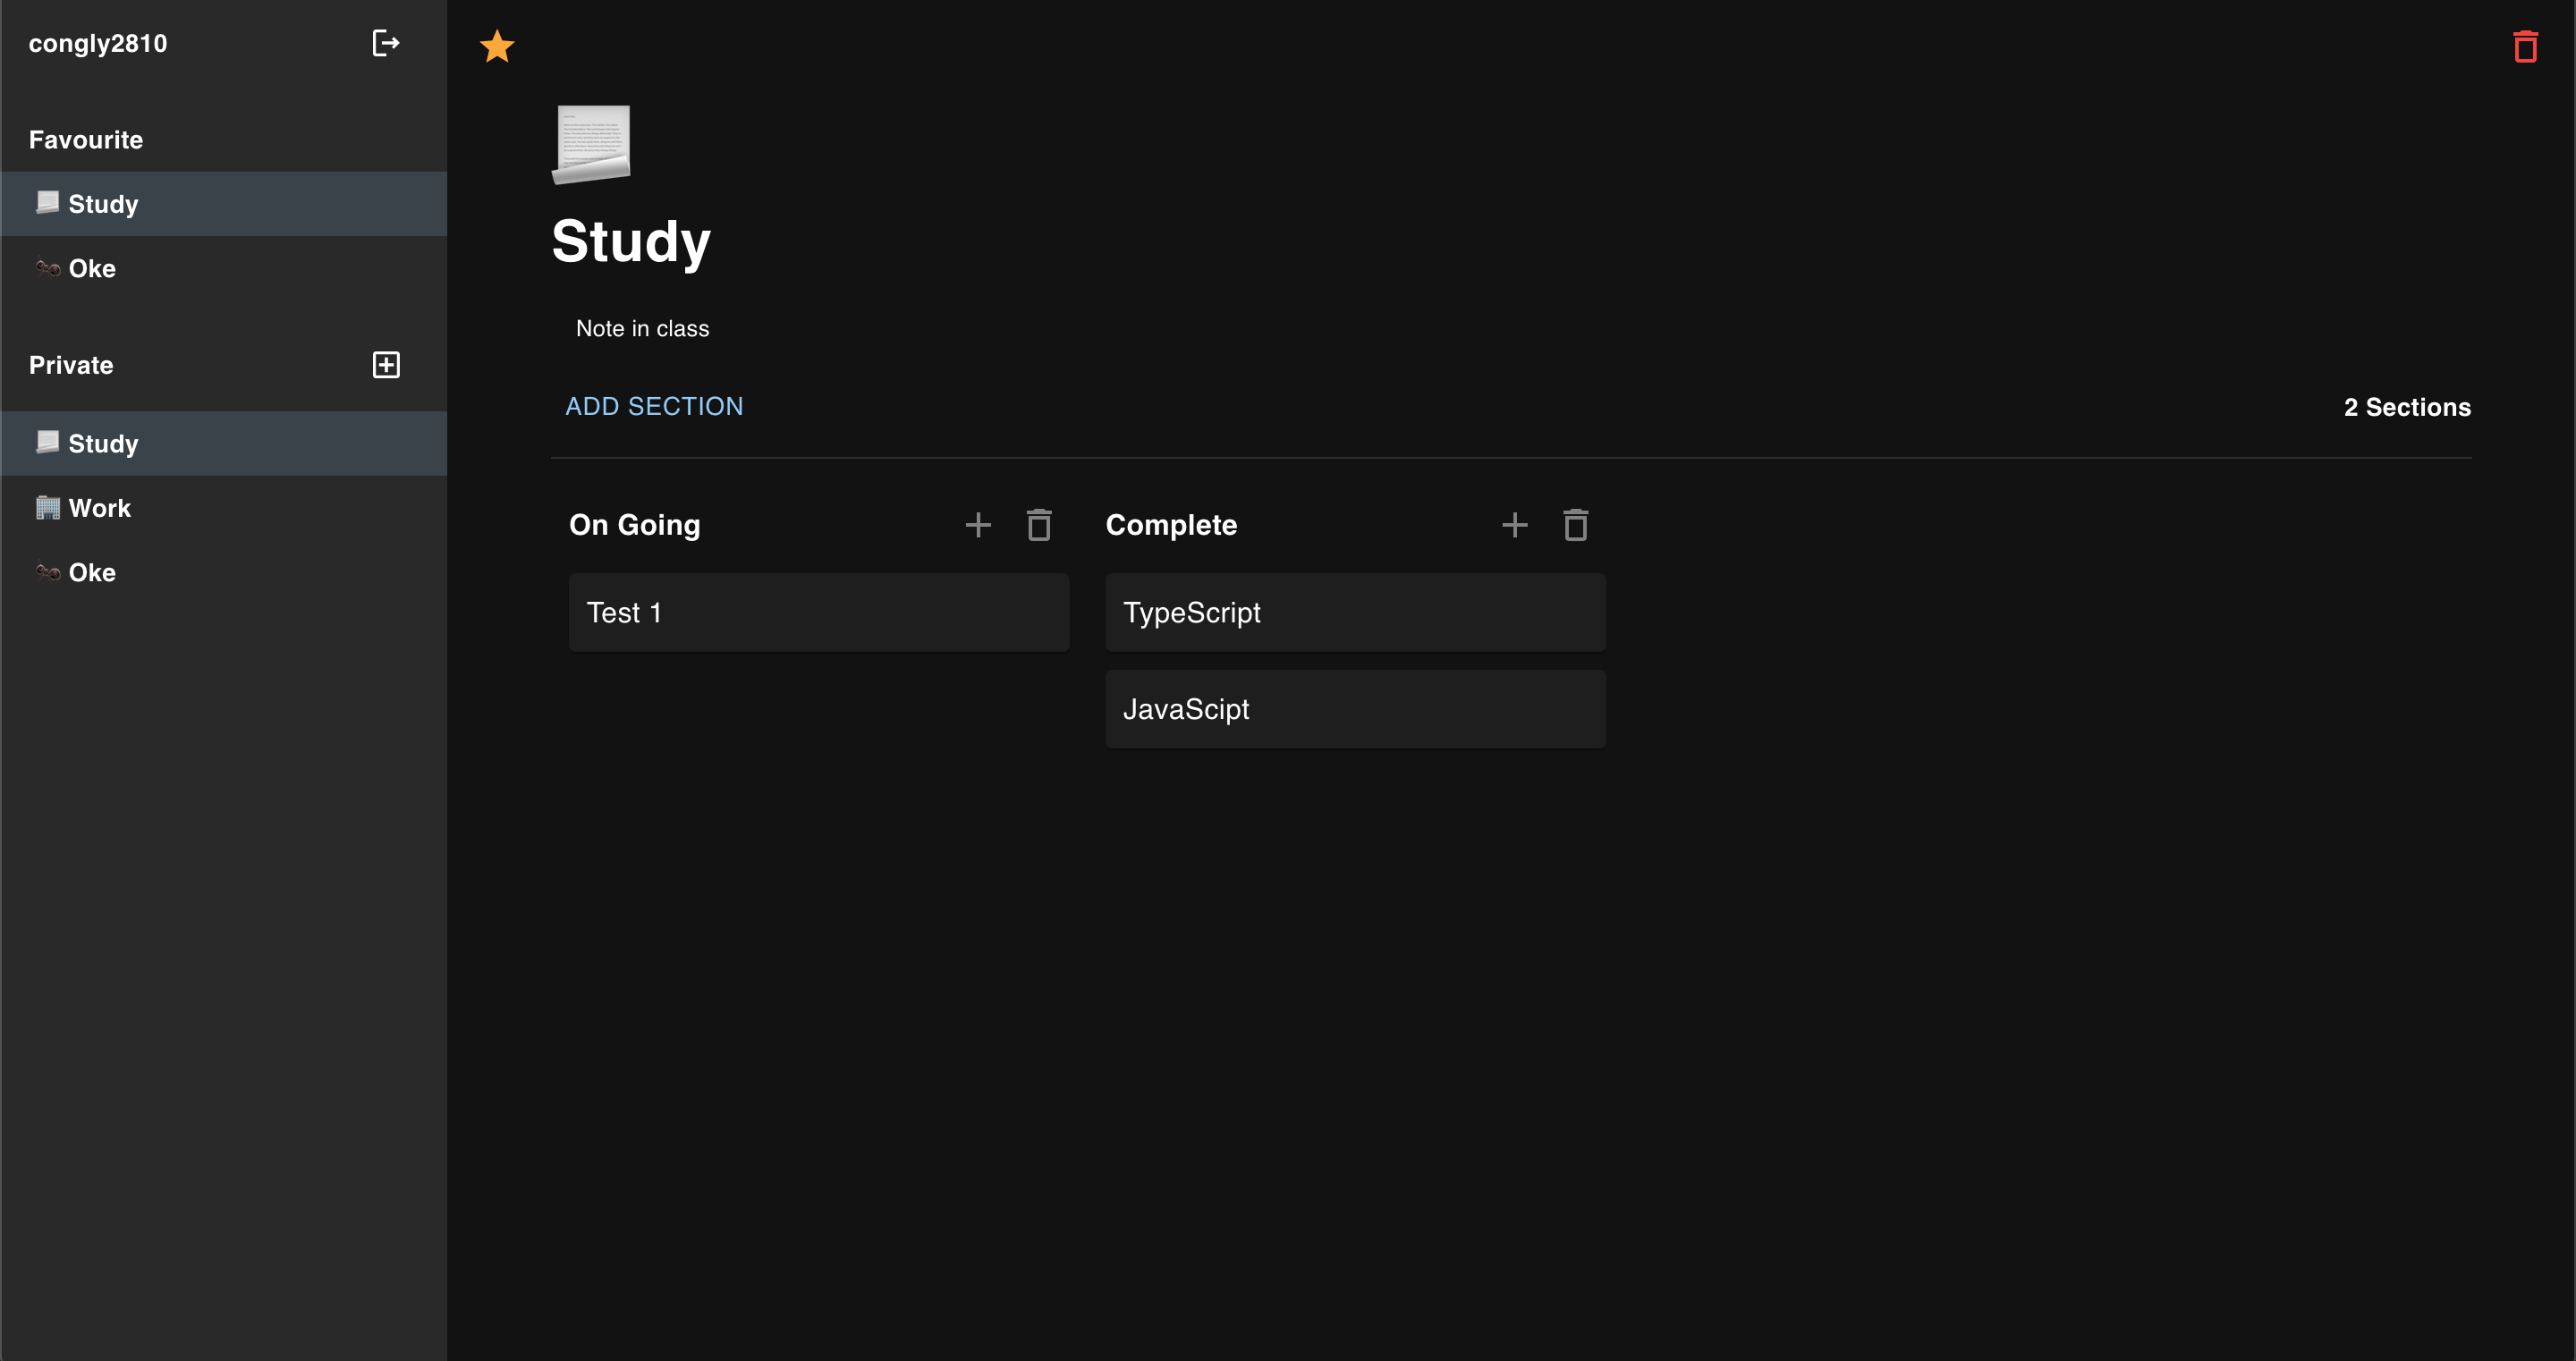Click the orange star to unfavourite Study

[497, 46]
